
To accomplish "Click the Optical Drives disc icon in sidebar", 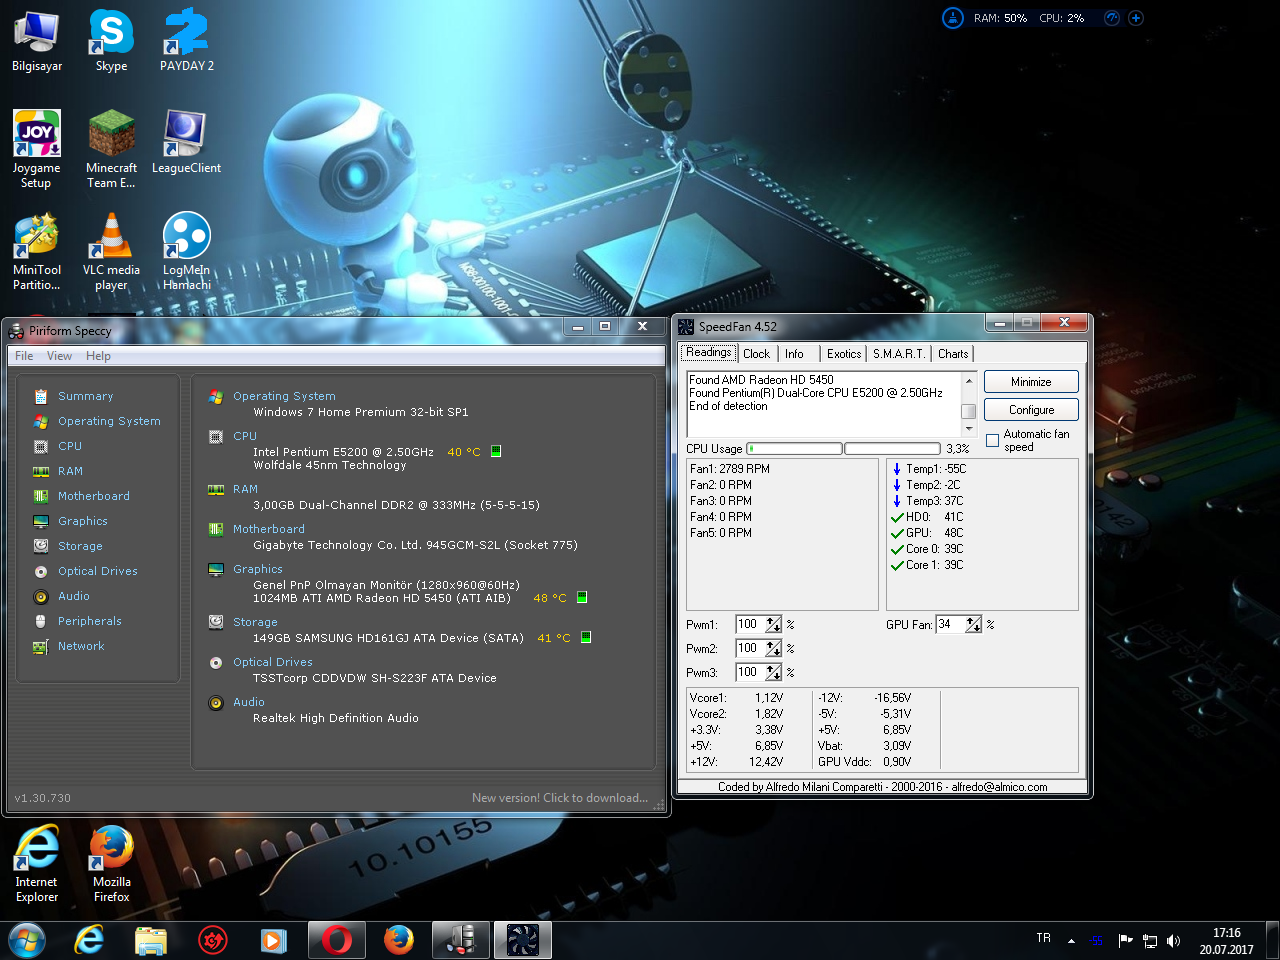I will tap(41, 571).
